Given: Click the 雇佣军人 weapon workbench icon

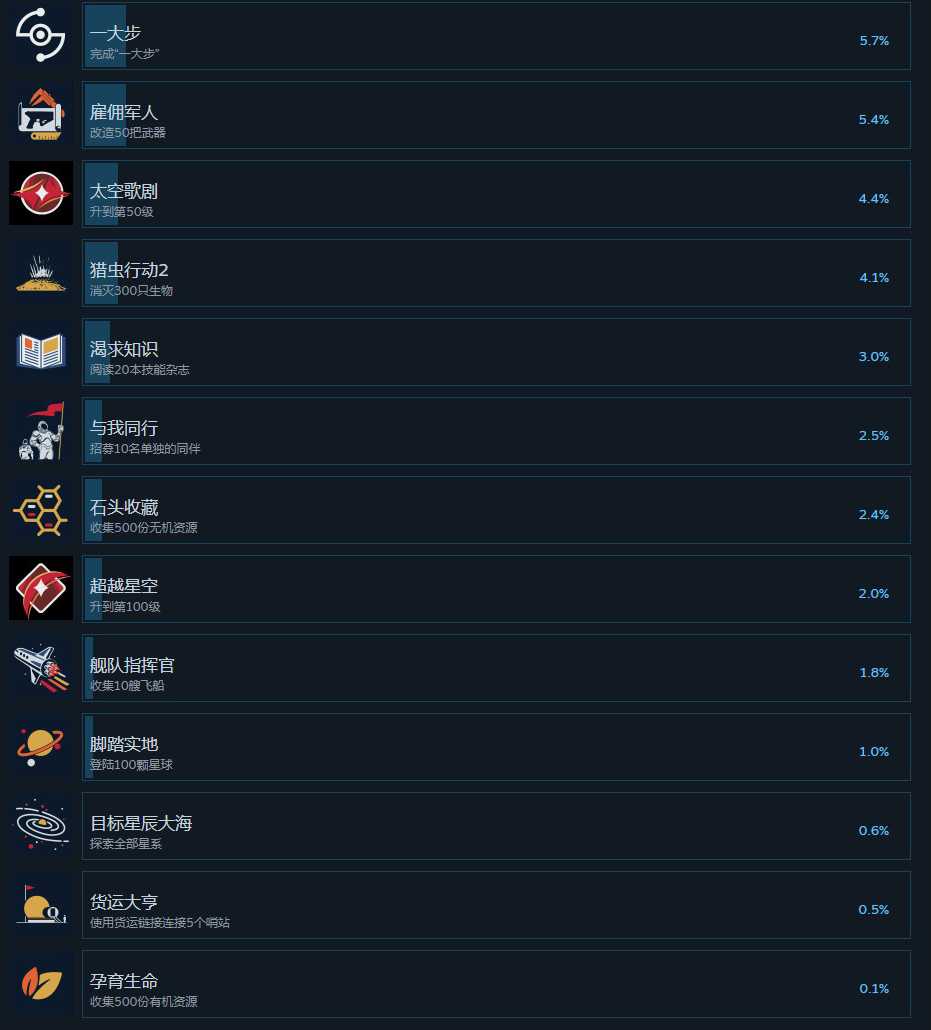Looking at the screenshot, I should 41,114.
